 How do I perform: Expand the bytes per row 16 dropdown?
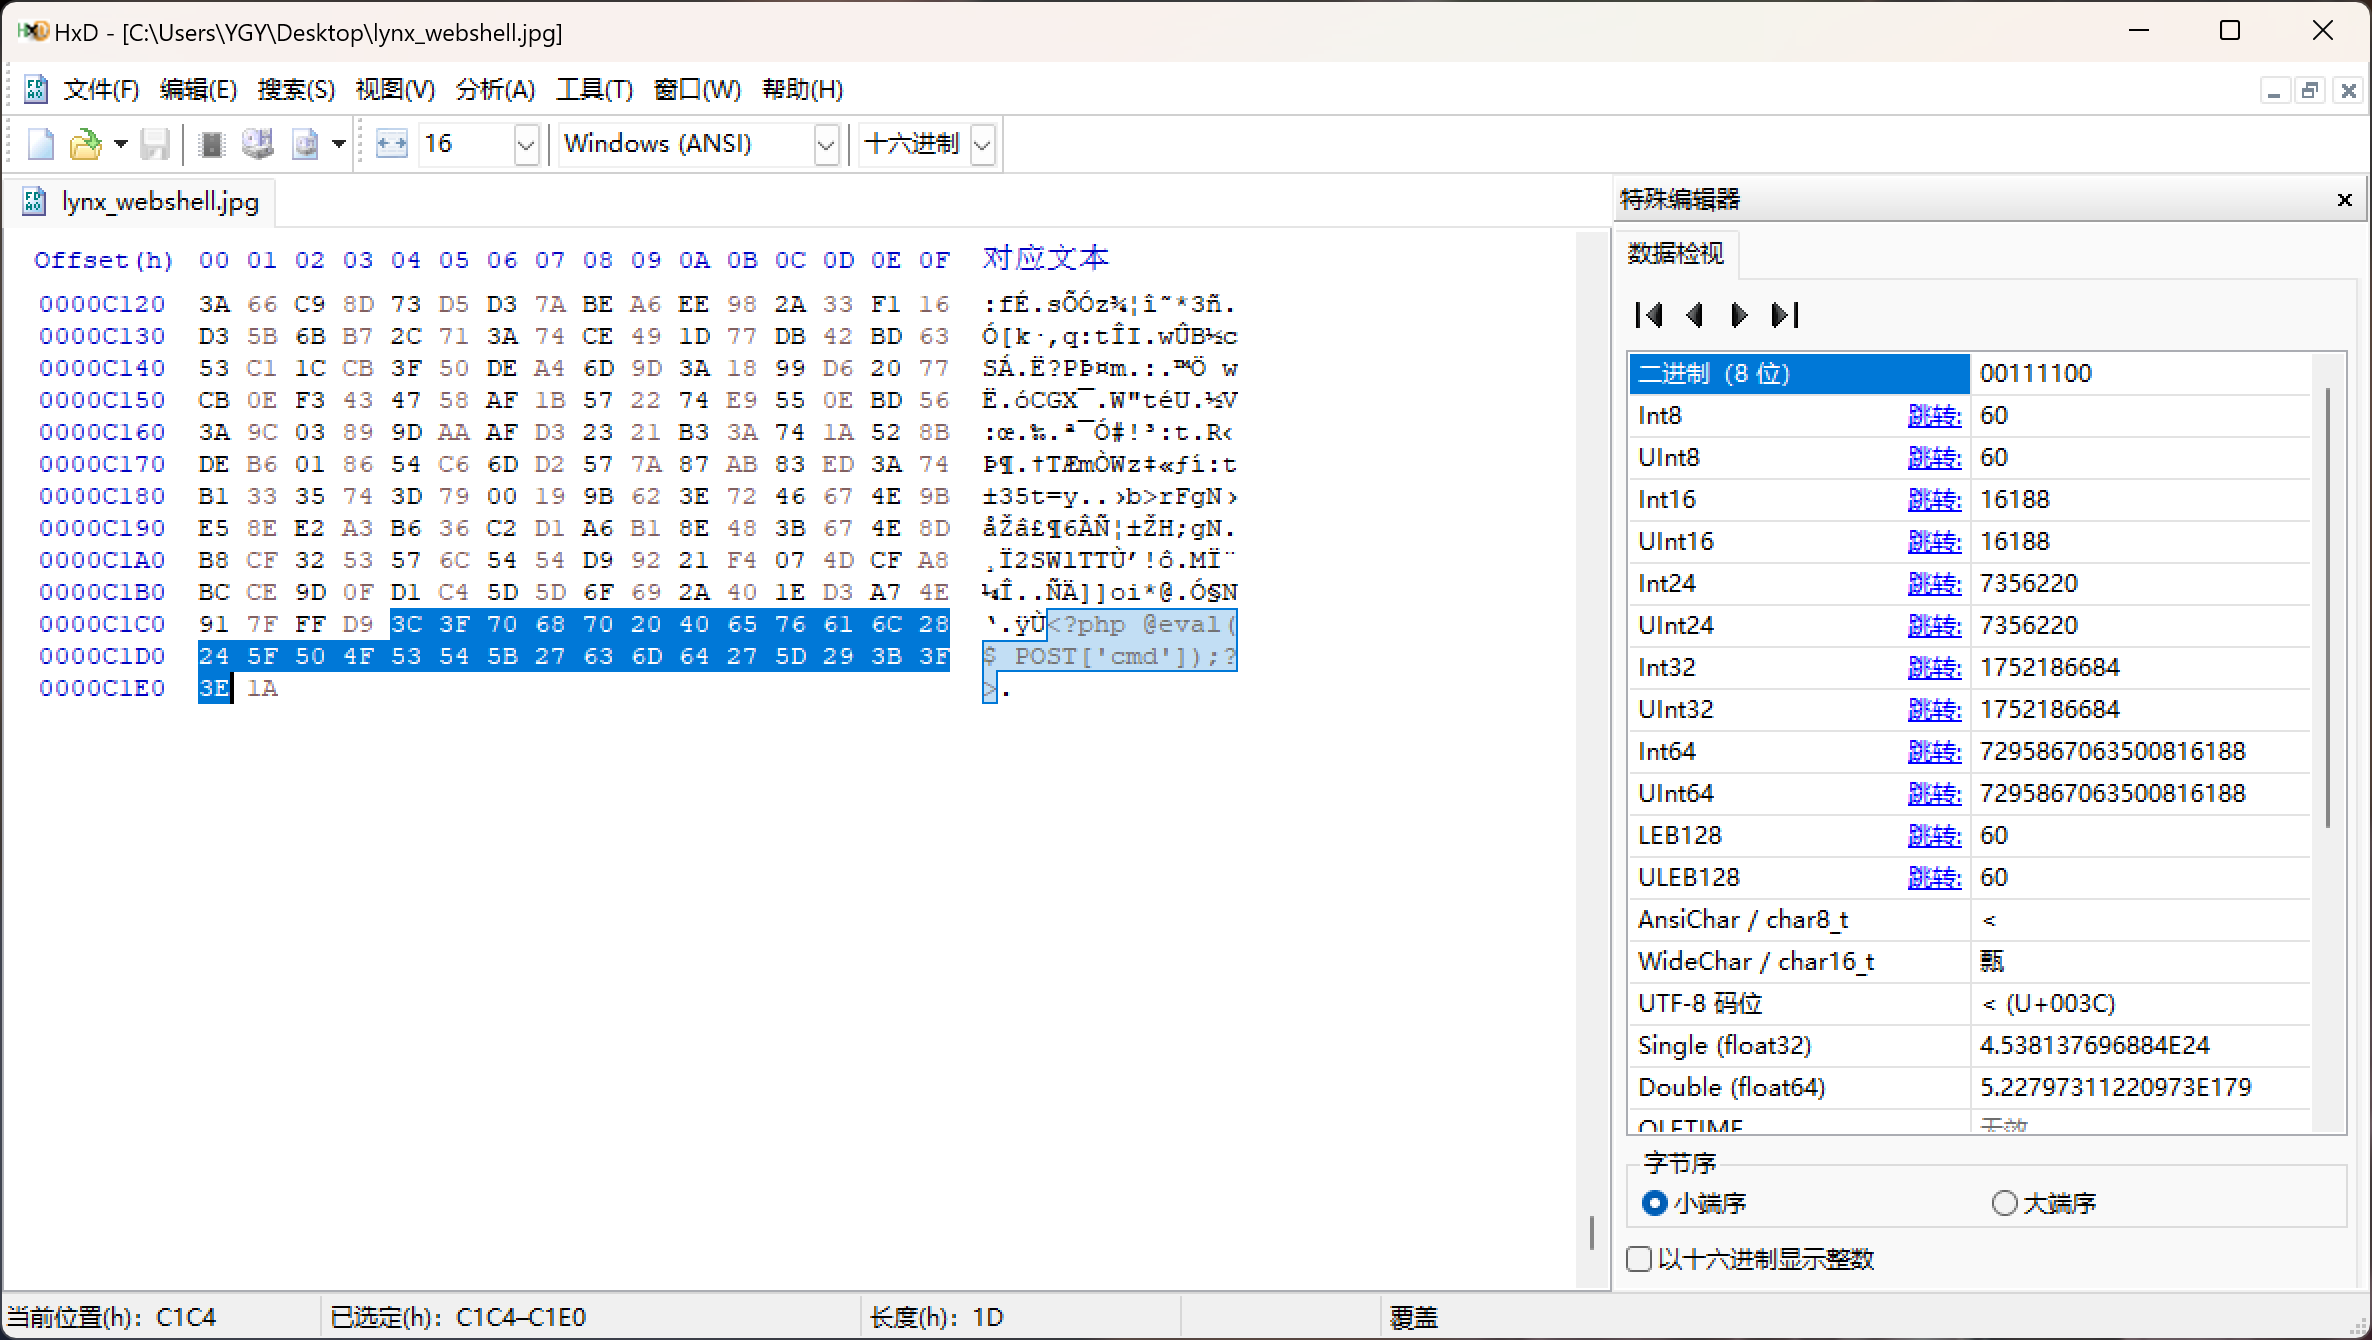pyautogui.click(x=526, y=145)
